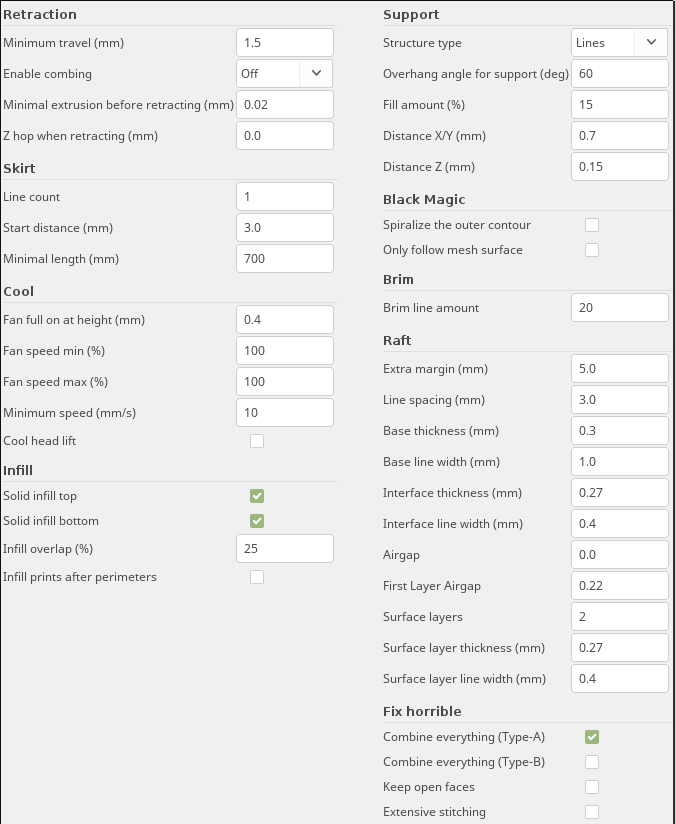Enable Spiralize the outer contour
This screenshot has height=824, width=676.
[x=592, y=225]
